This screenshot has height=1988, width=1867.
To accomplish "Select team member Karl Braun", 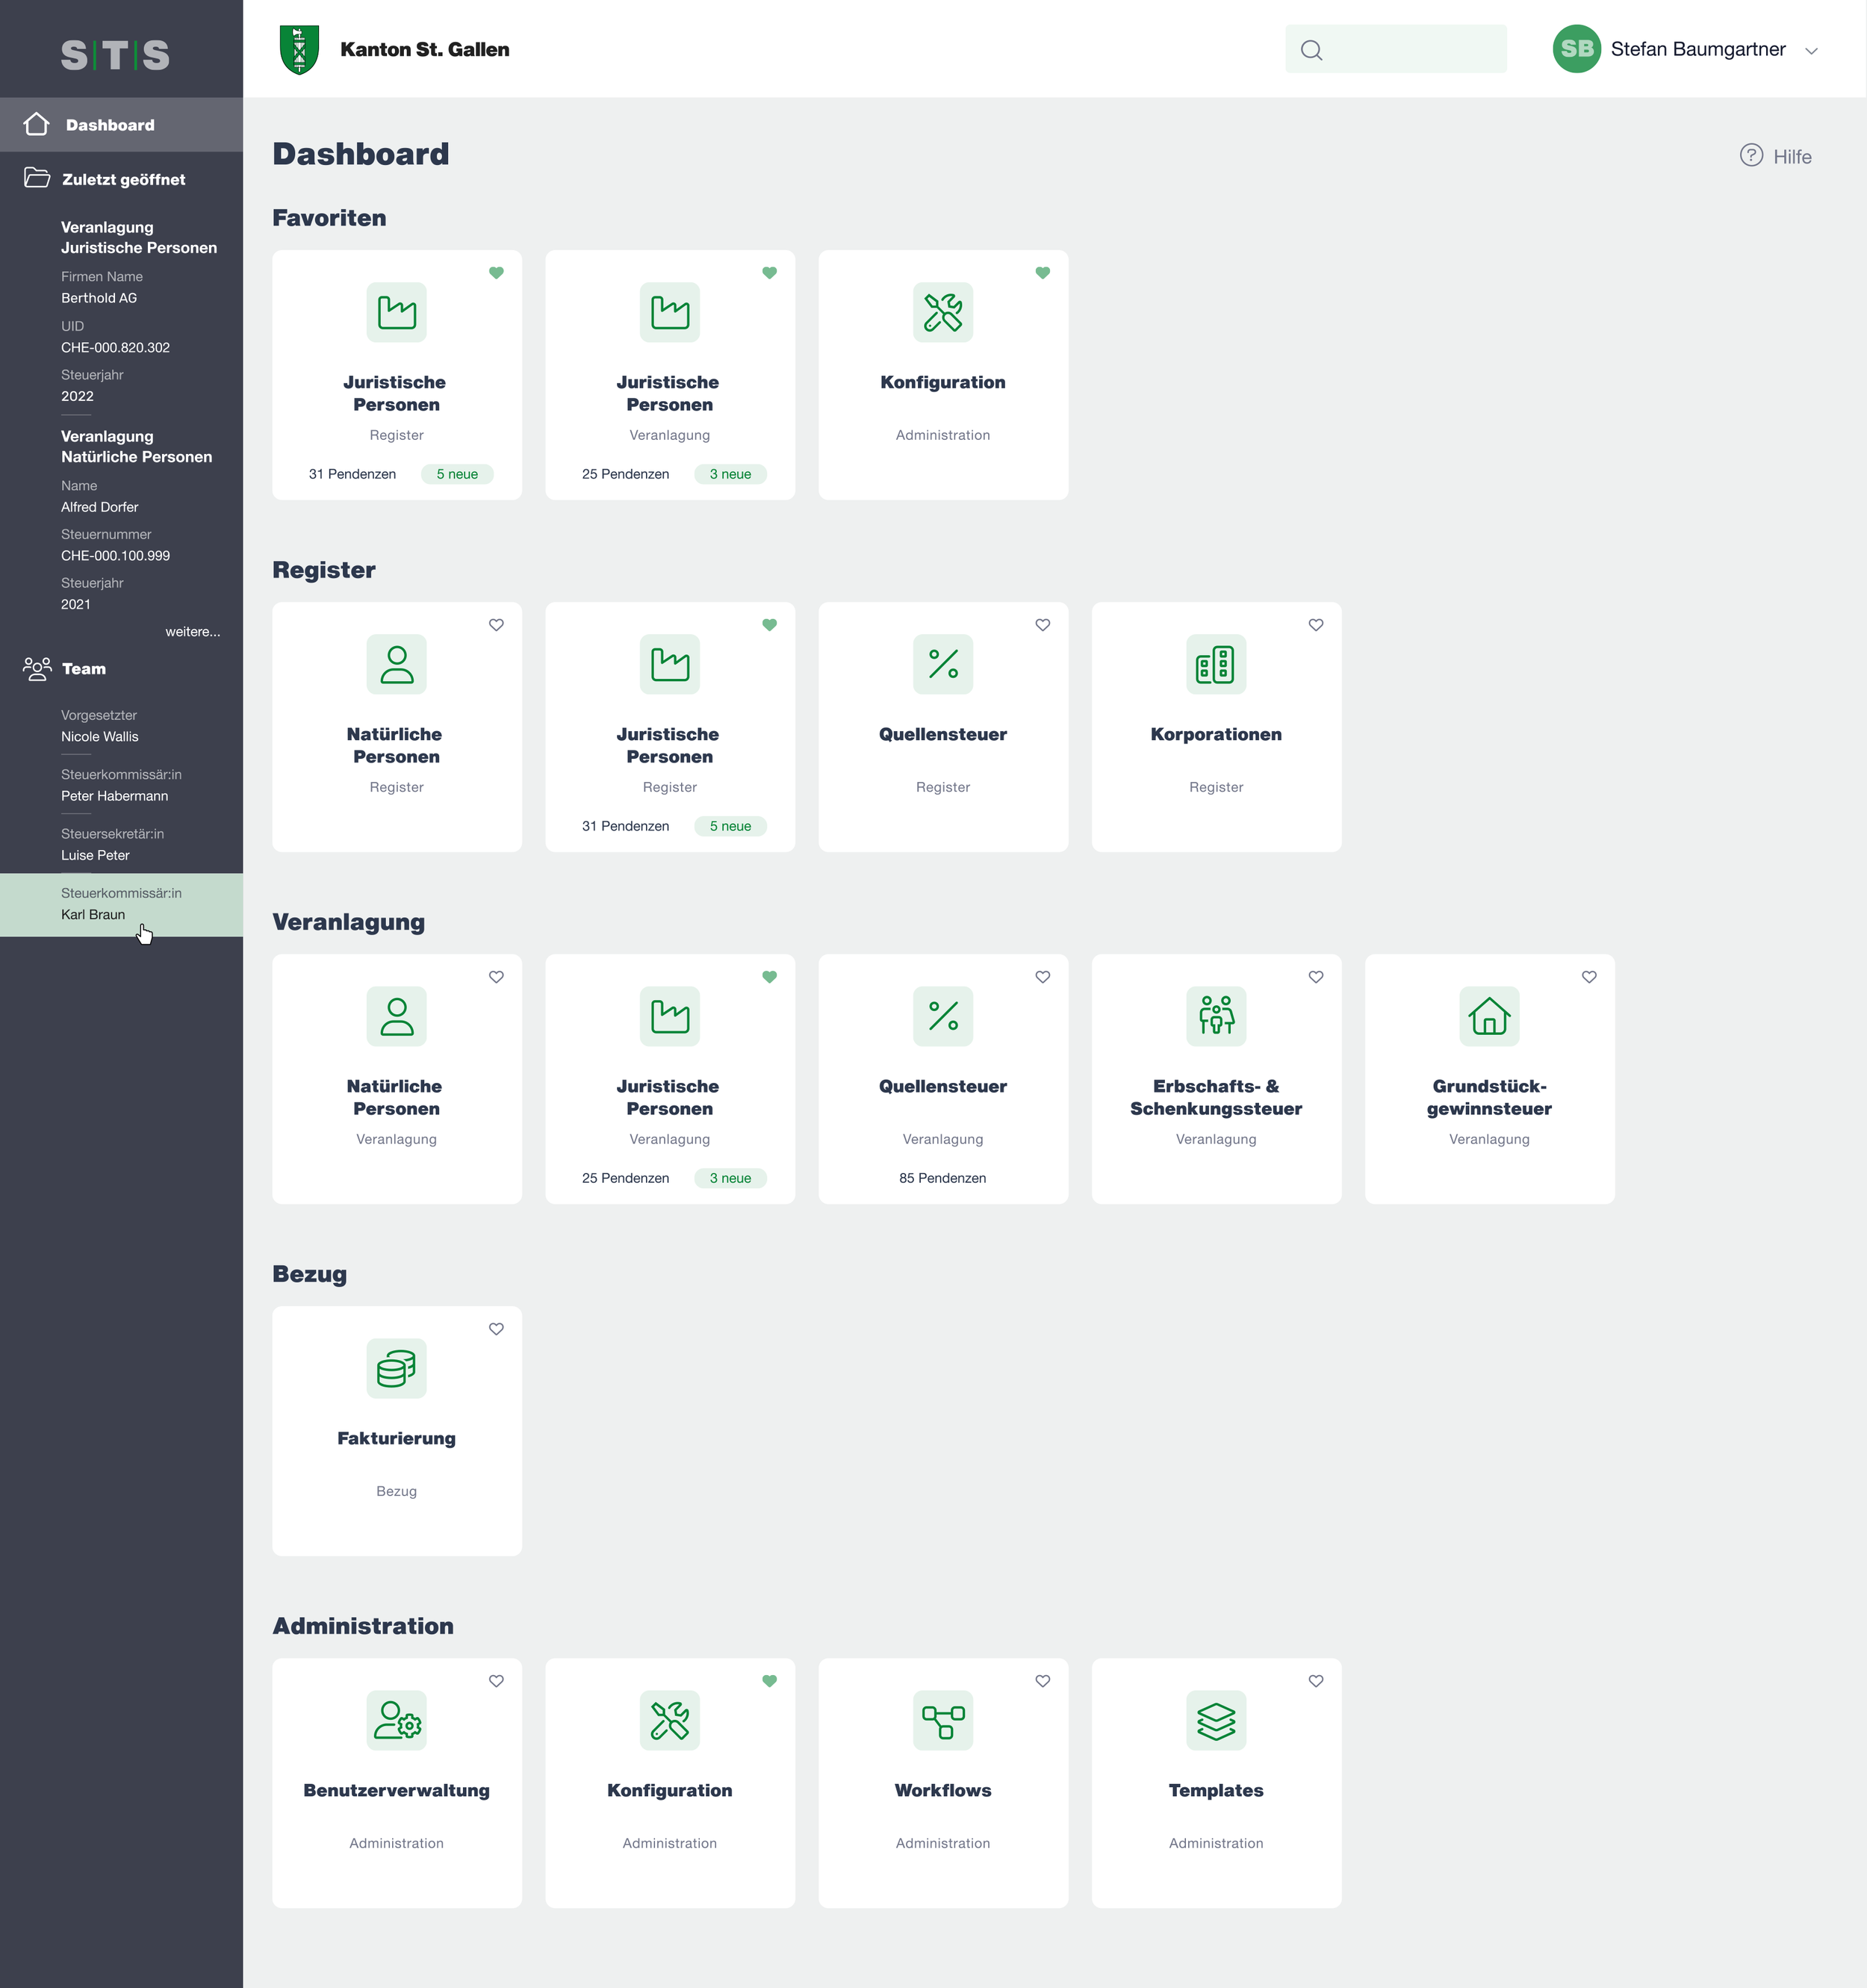I will click(93, 914).
